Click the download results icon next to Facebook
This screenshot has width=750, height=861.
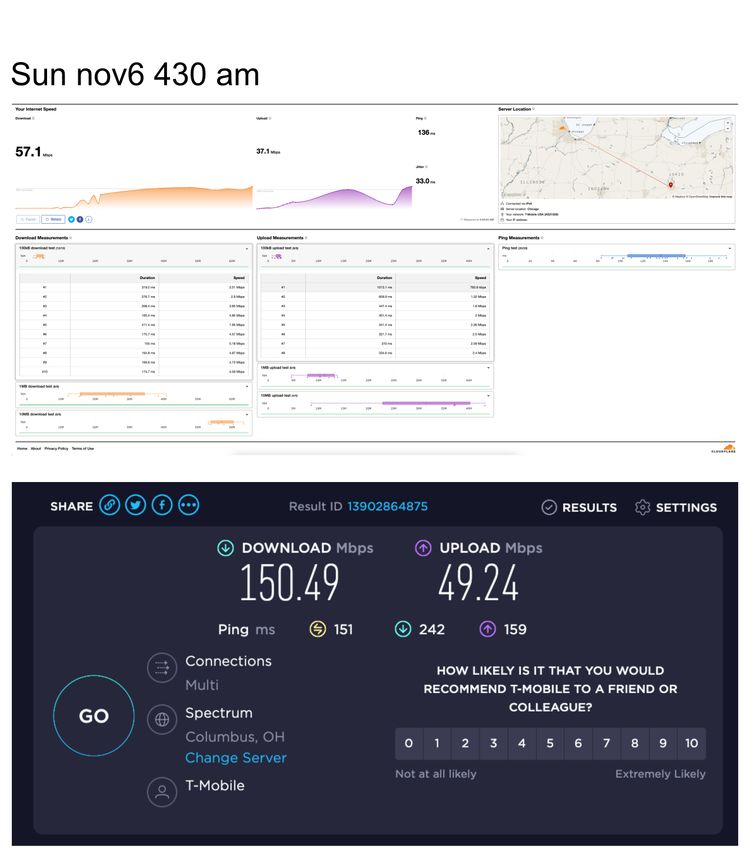(x=89, y=219)
